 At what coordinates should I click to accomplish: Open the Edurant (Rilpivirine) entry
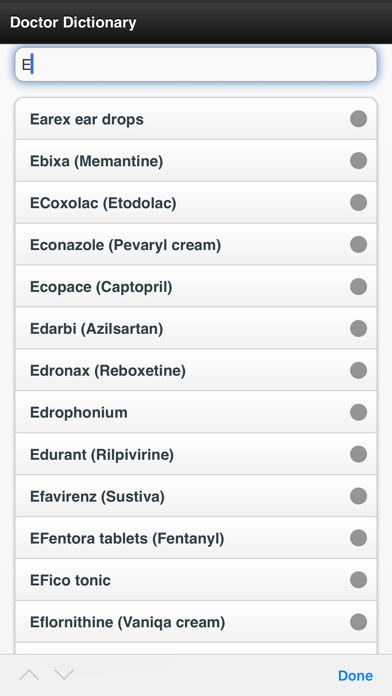pos(196,454)
